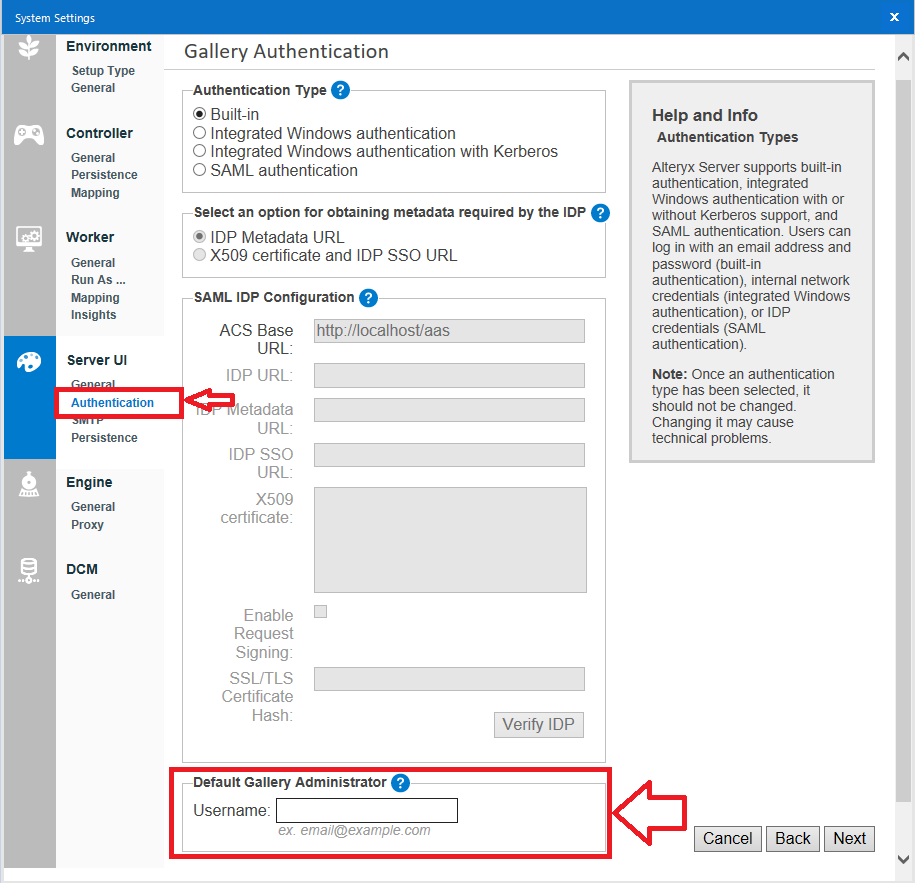Choose SAML authentication

coord(198,169)
